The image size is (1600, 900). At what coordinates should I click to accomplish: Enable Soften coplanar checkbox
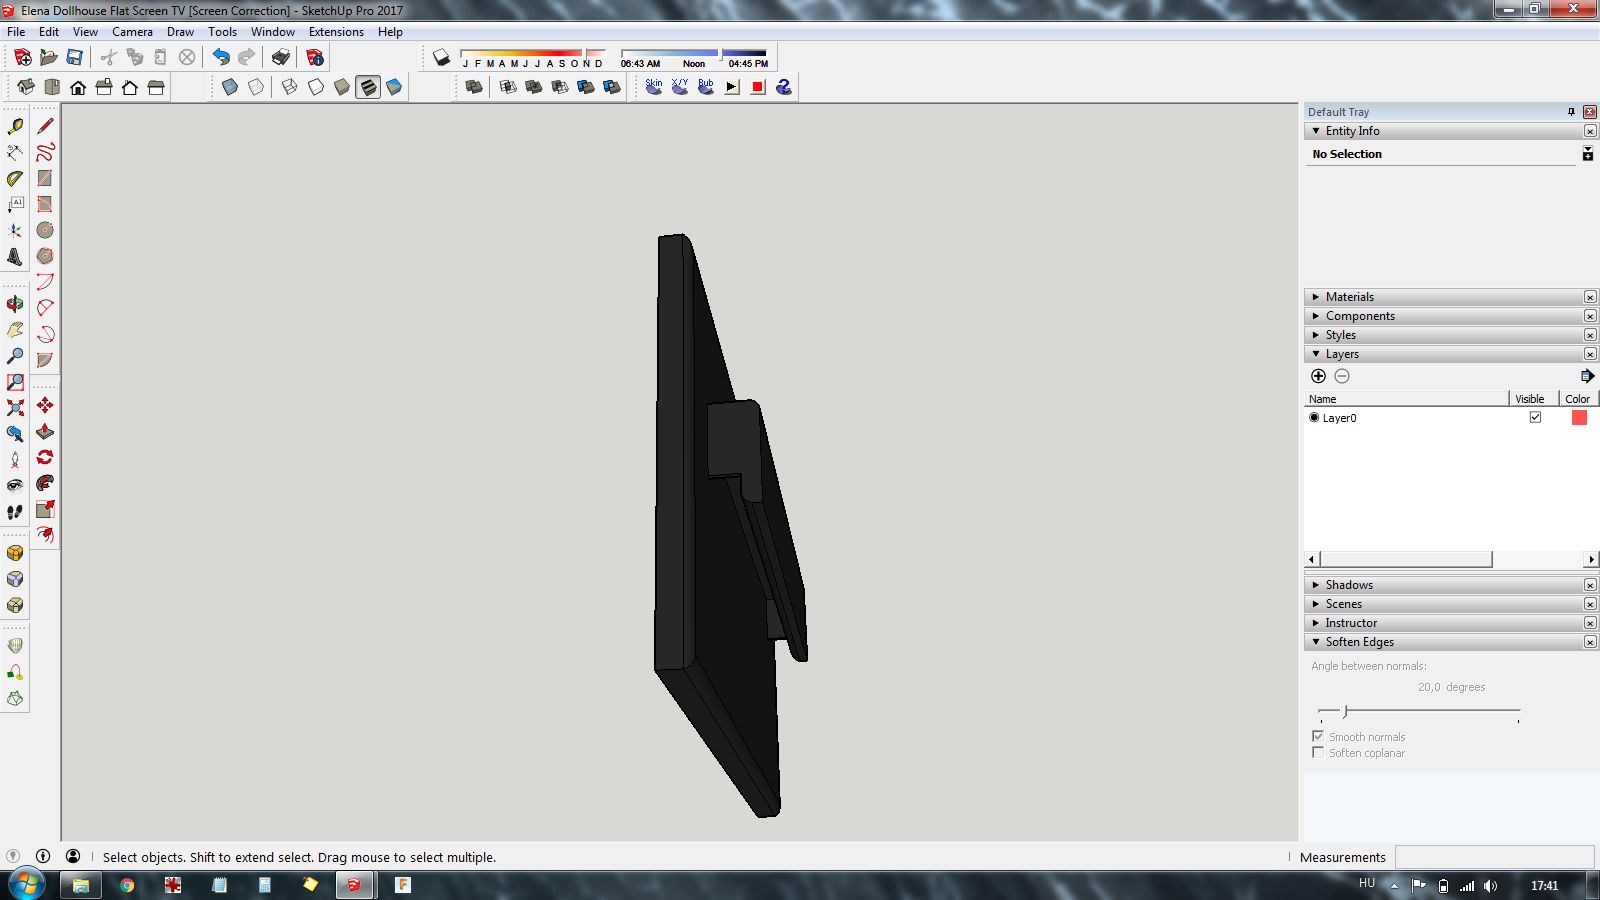1318,752
